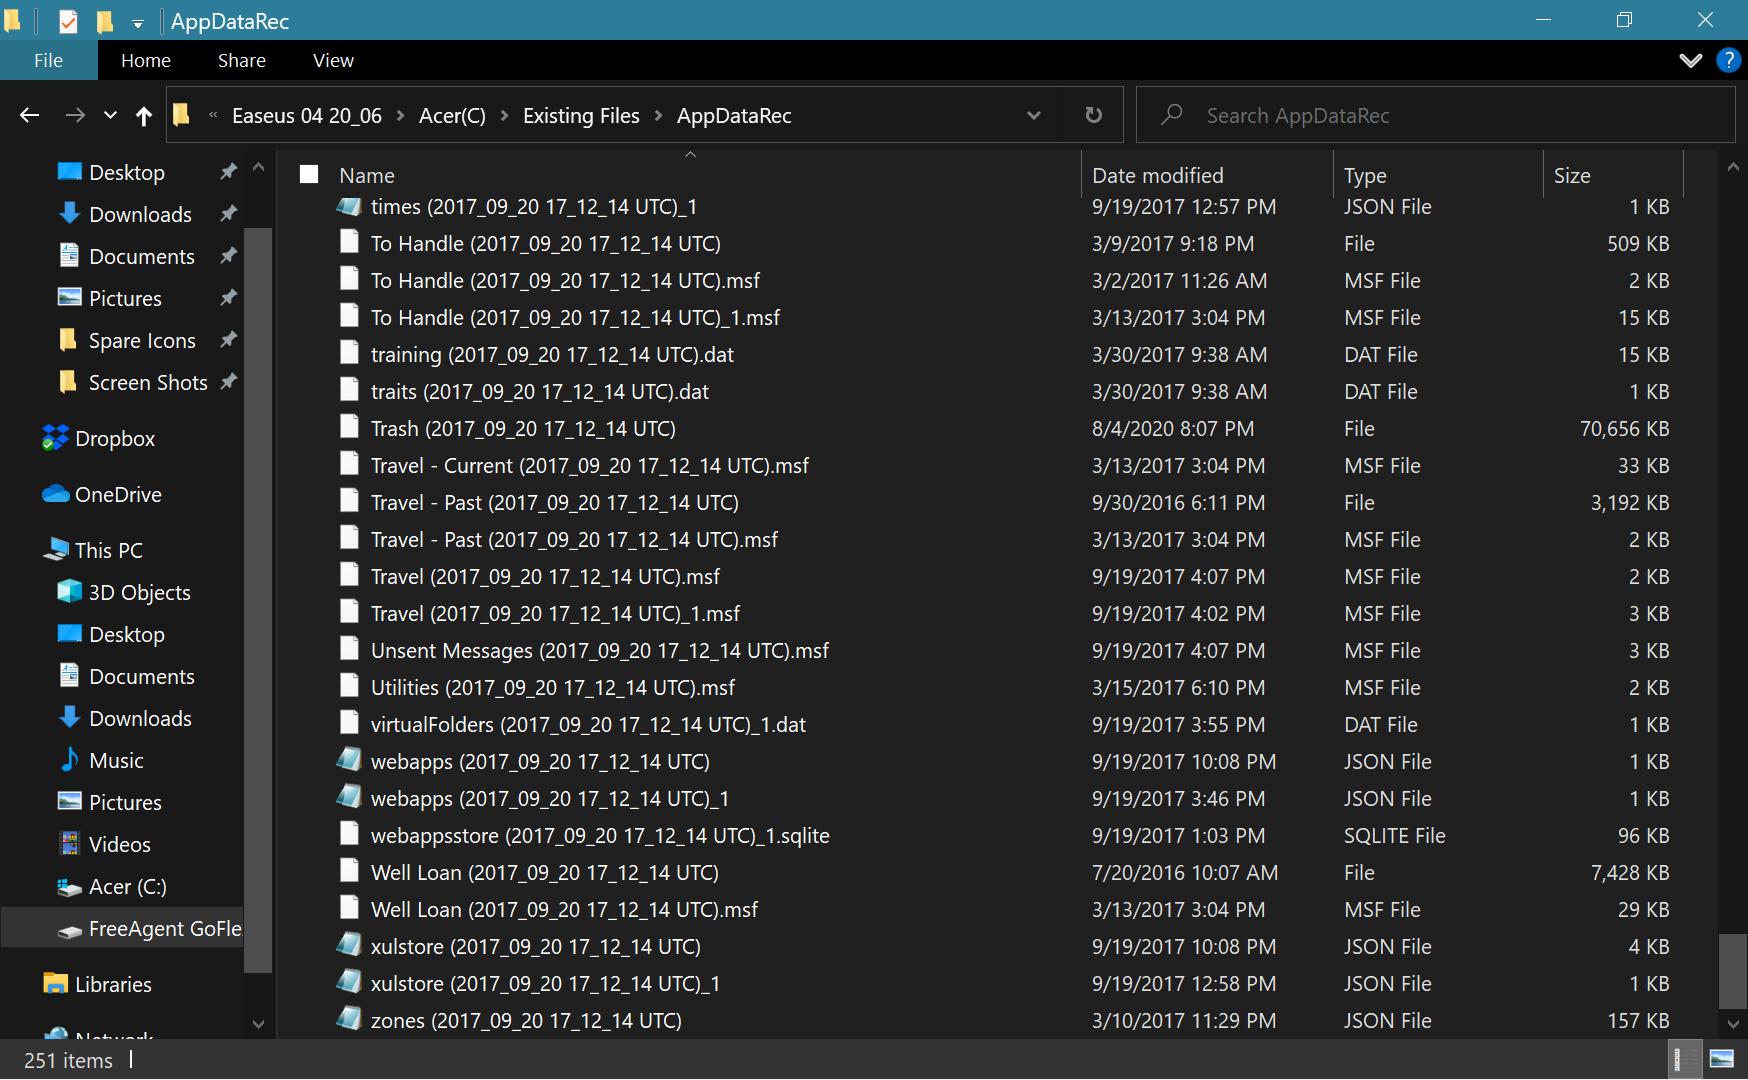Open the Quick Access Toolbar customize dropdown
The width and height of the screenshot is (1748, 1080).
pos(138,22)
